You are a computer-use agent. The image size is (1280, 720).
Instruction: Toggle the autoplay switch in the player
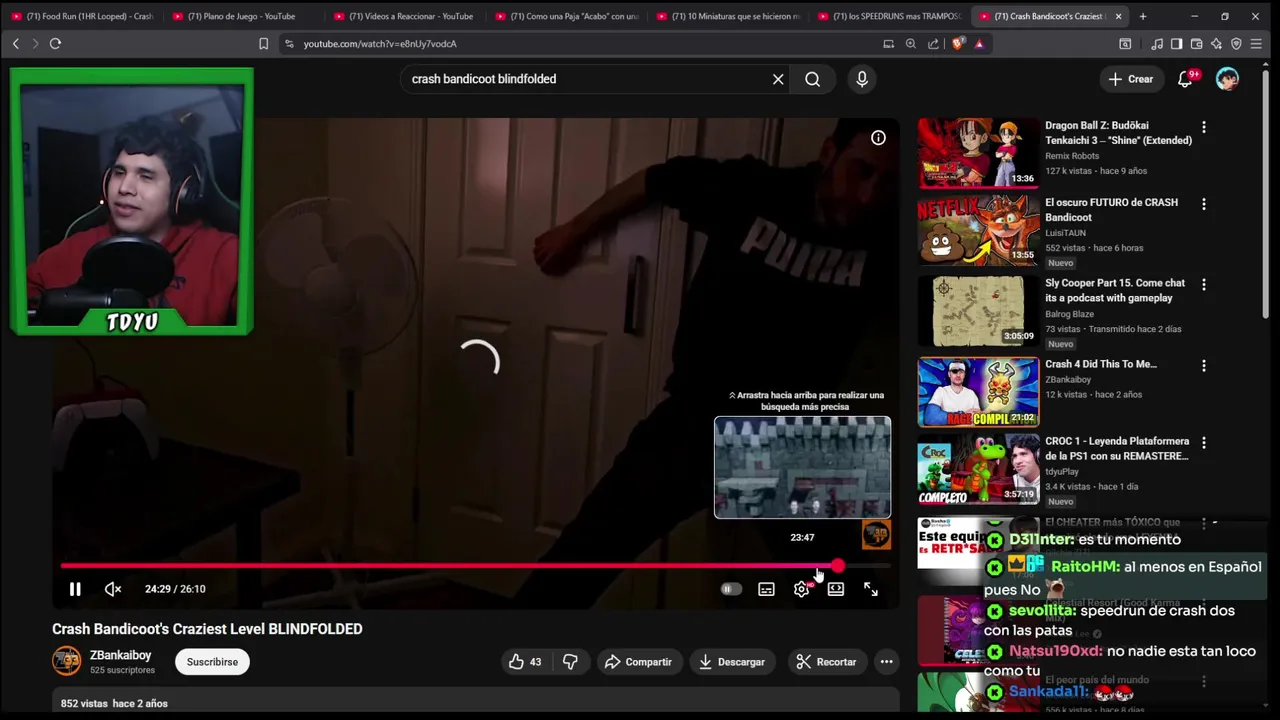click(731, 589)
